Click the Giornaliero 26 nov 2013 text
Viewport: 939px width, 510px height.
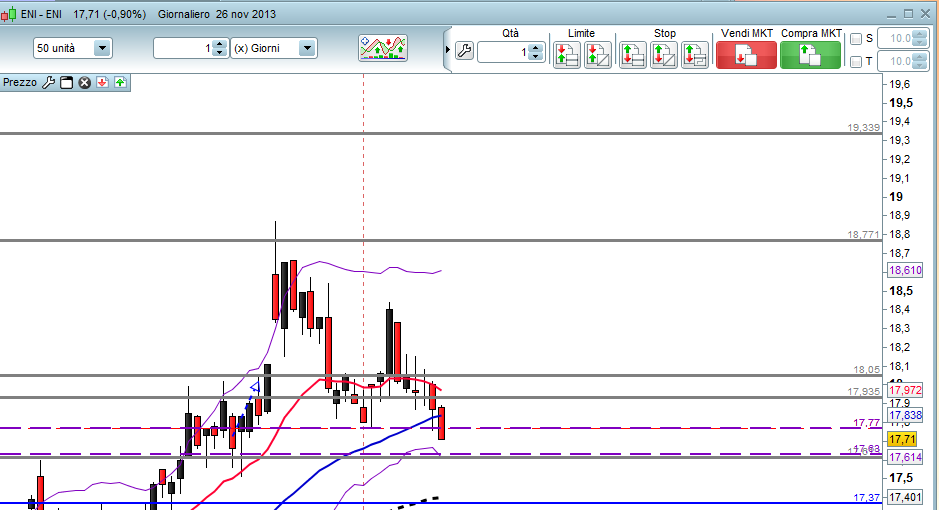217,14
